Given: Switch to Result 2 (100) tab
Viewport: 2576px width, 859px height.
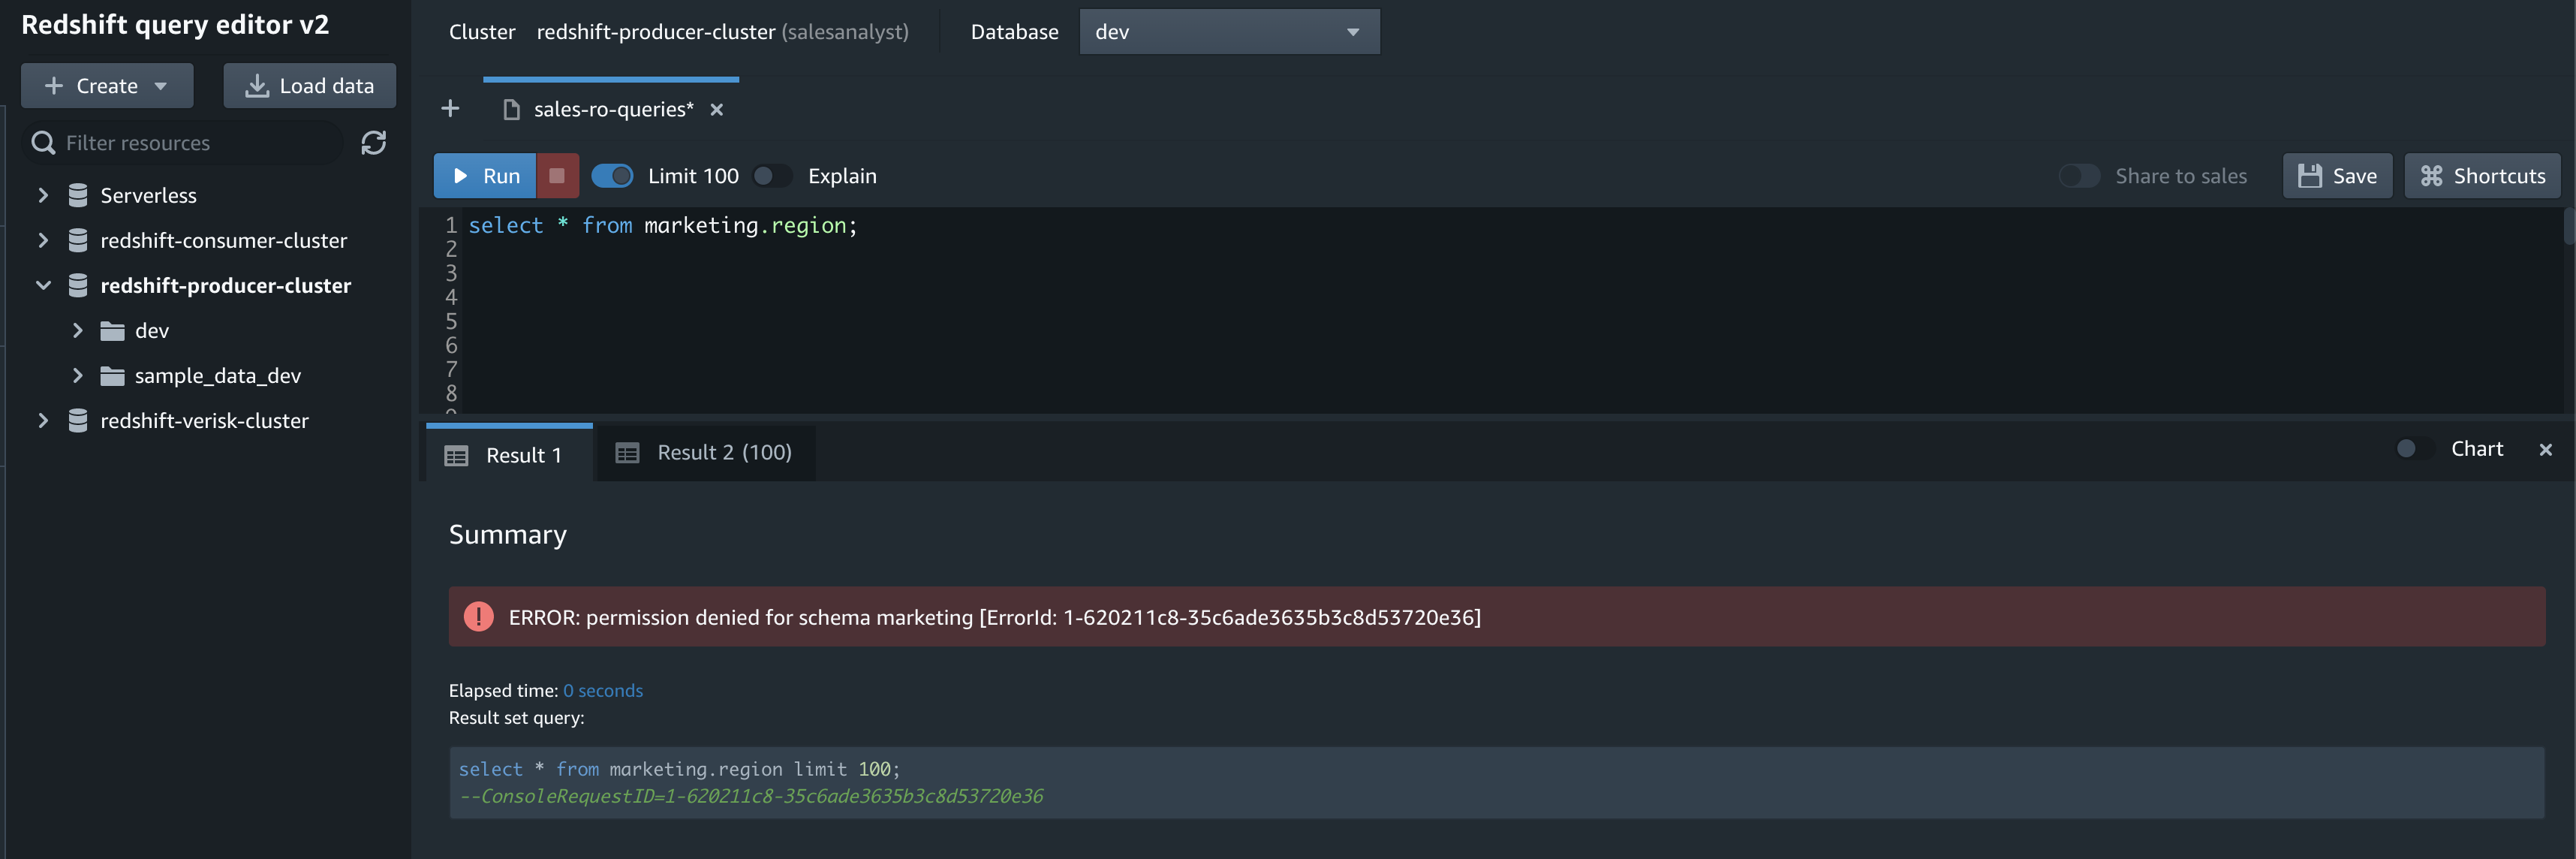Looking at the screenshot, I should pos(704,453).
